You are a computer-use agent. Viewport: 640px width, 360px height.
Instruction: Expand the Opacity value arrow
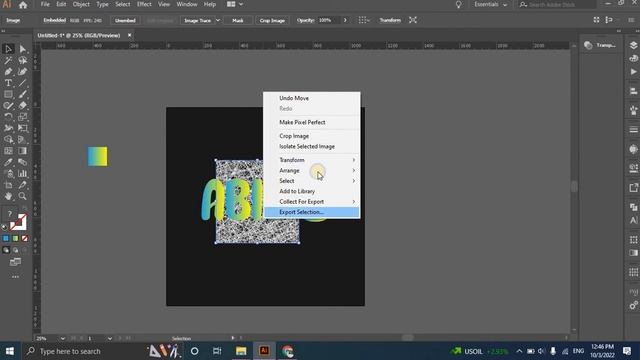pos(345,20)
